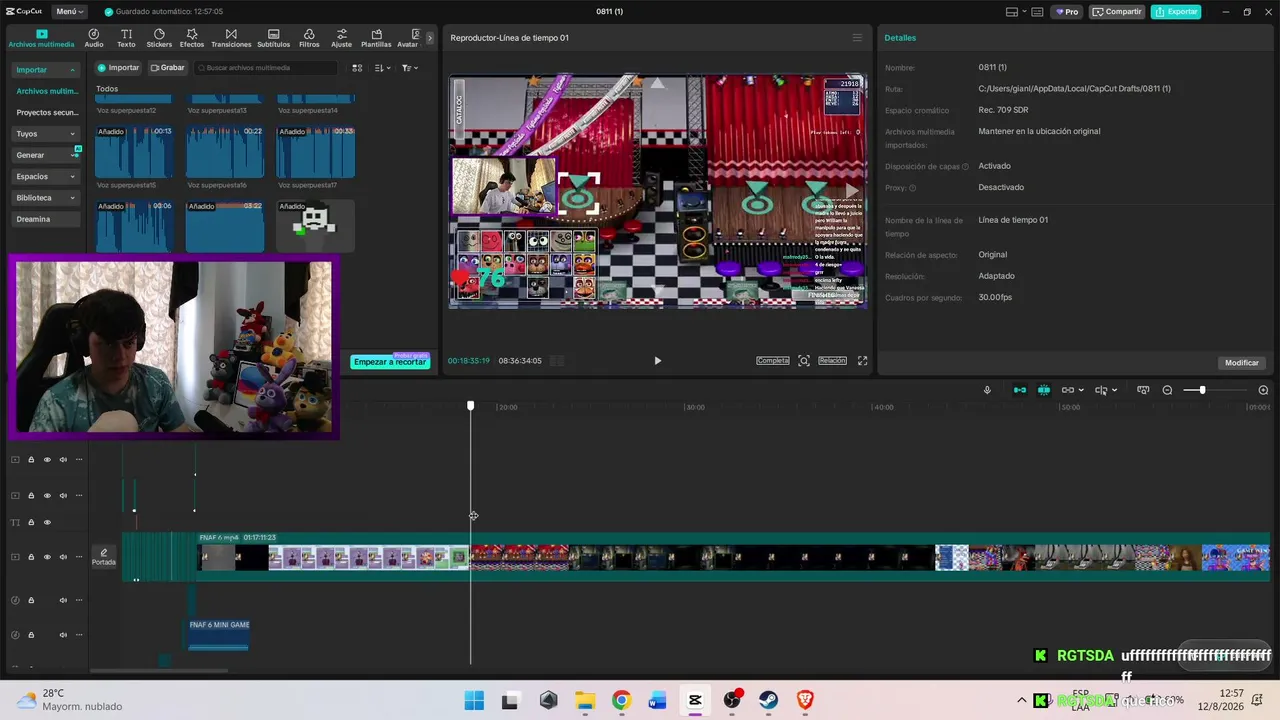Collapse the Importar section in the sidebar
Image resolution: width=1280 pixels, height=720 pixels.
[x=72, y=70]
